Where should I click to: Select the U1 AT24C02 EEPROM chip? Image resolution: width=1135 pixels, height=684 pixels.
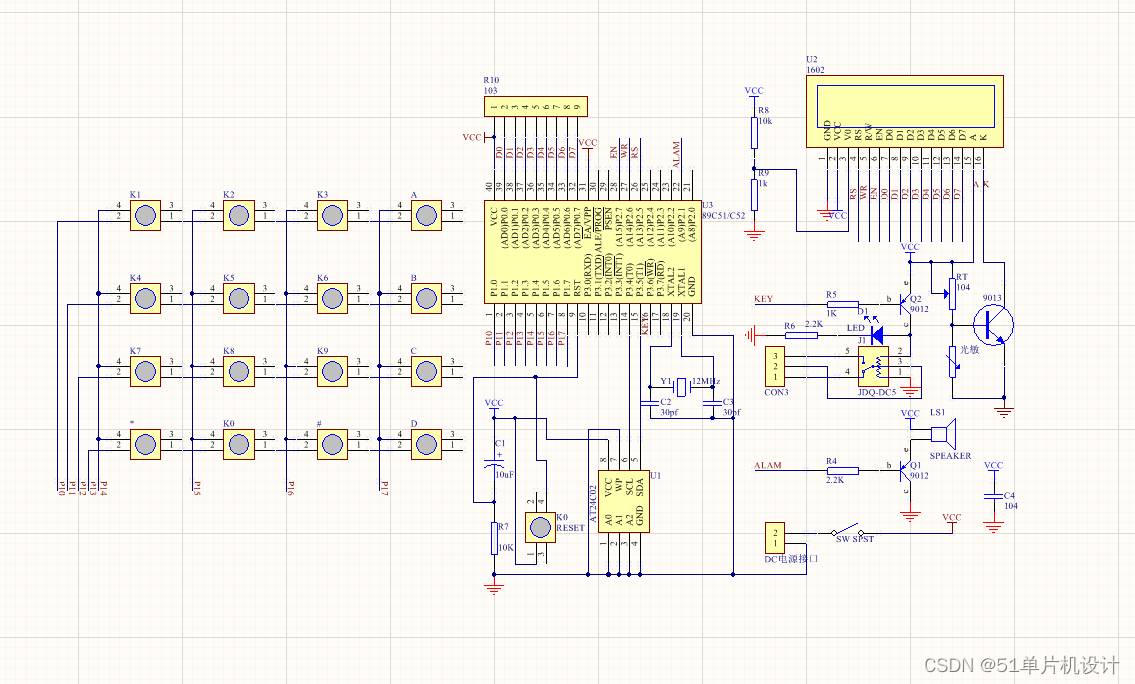pyautogui.click(x=623, y=502)
